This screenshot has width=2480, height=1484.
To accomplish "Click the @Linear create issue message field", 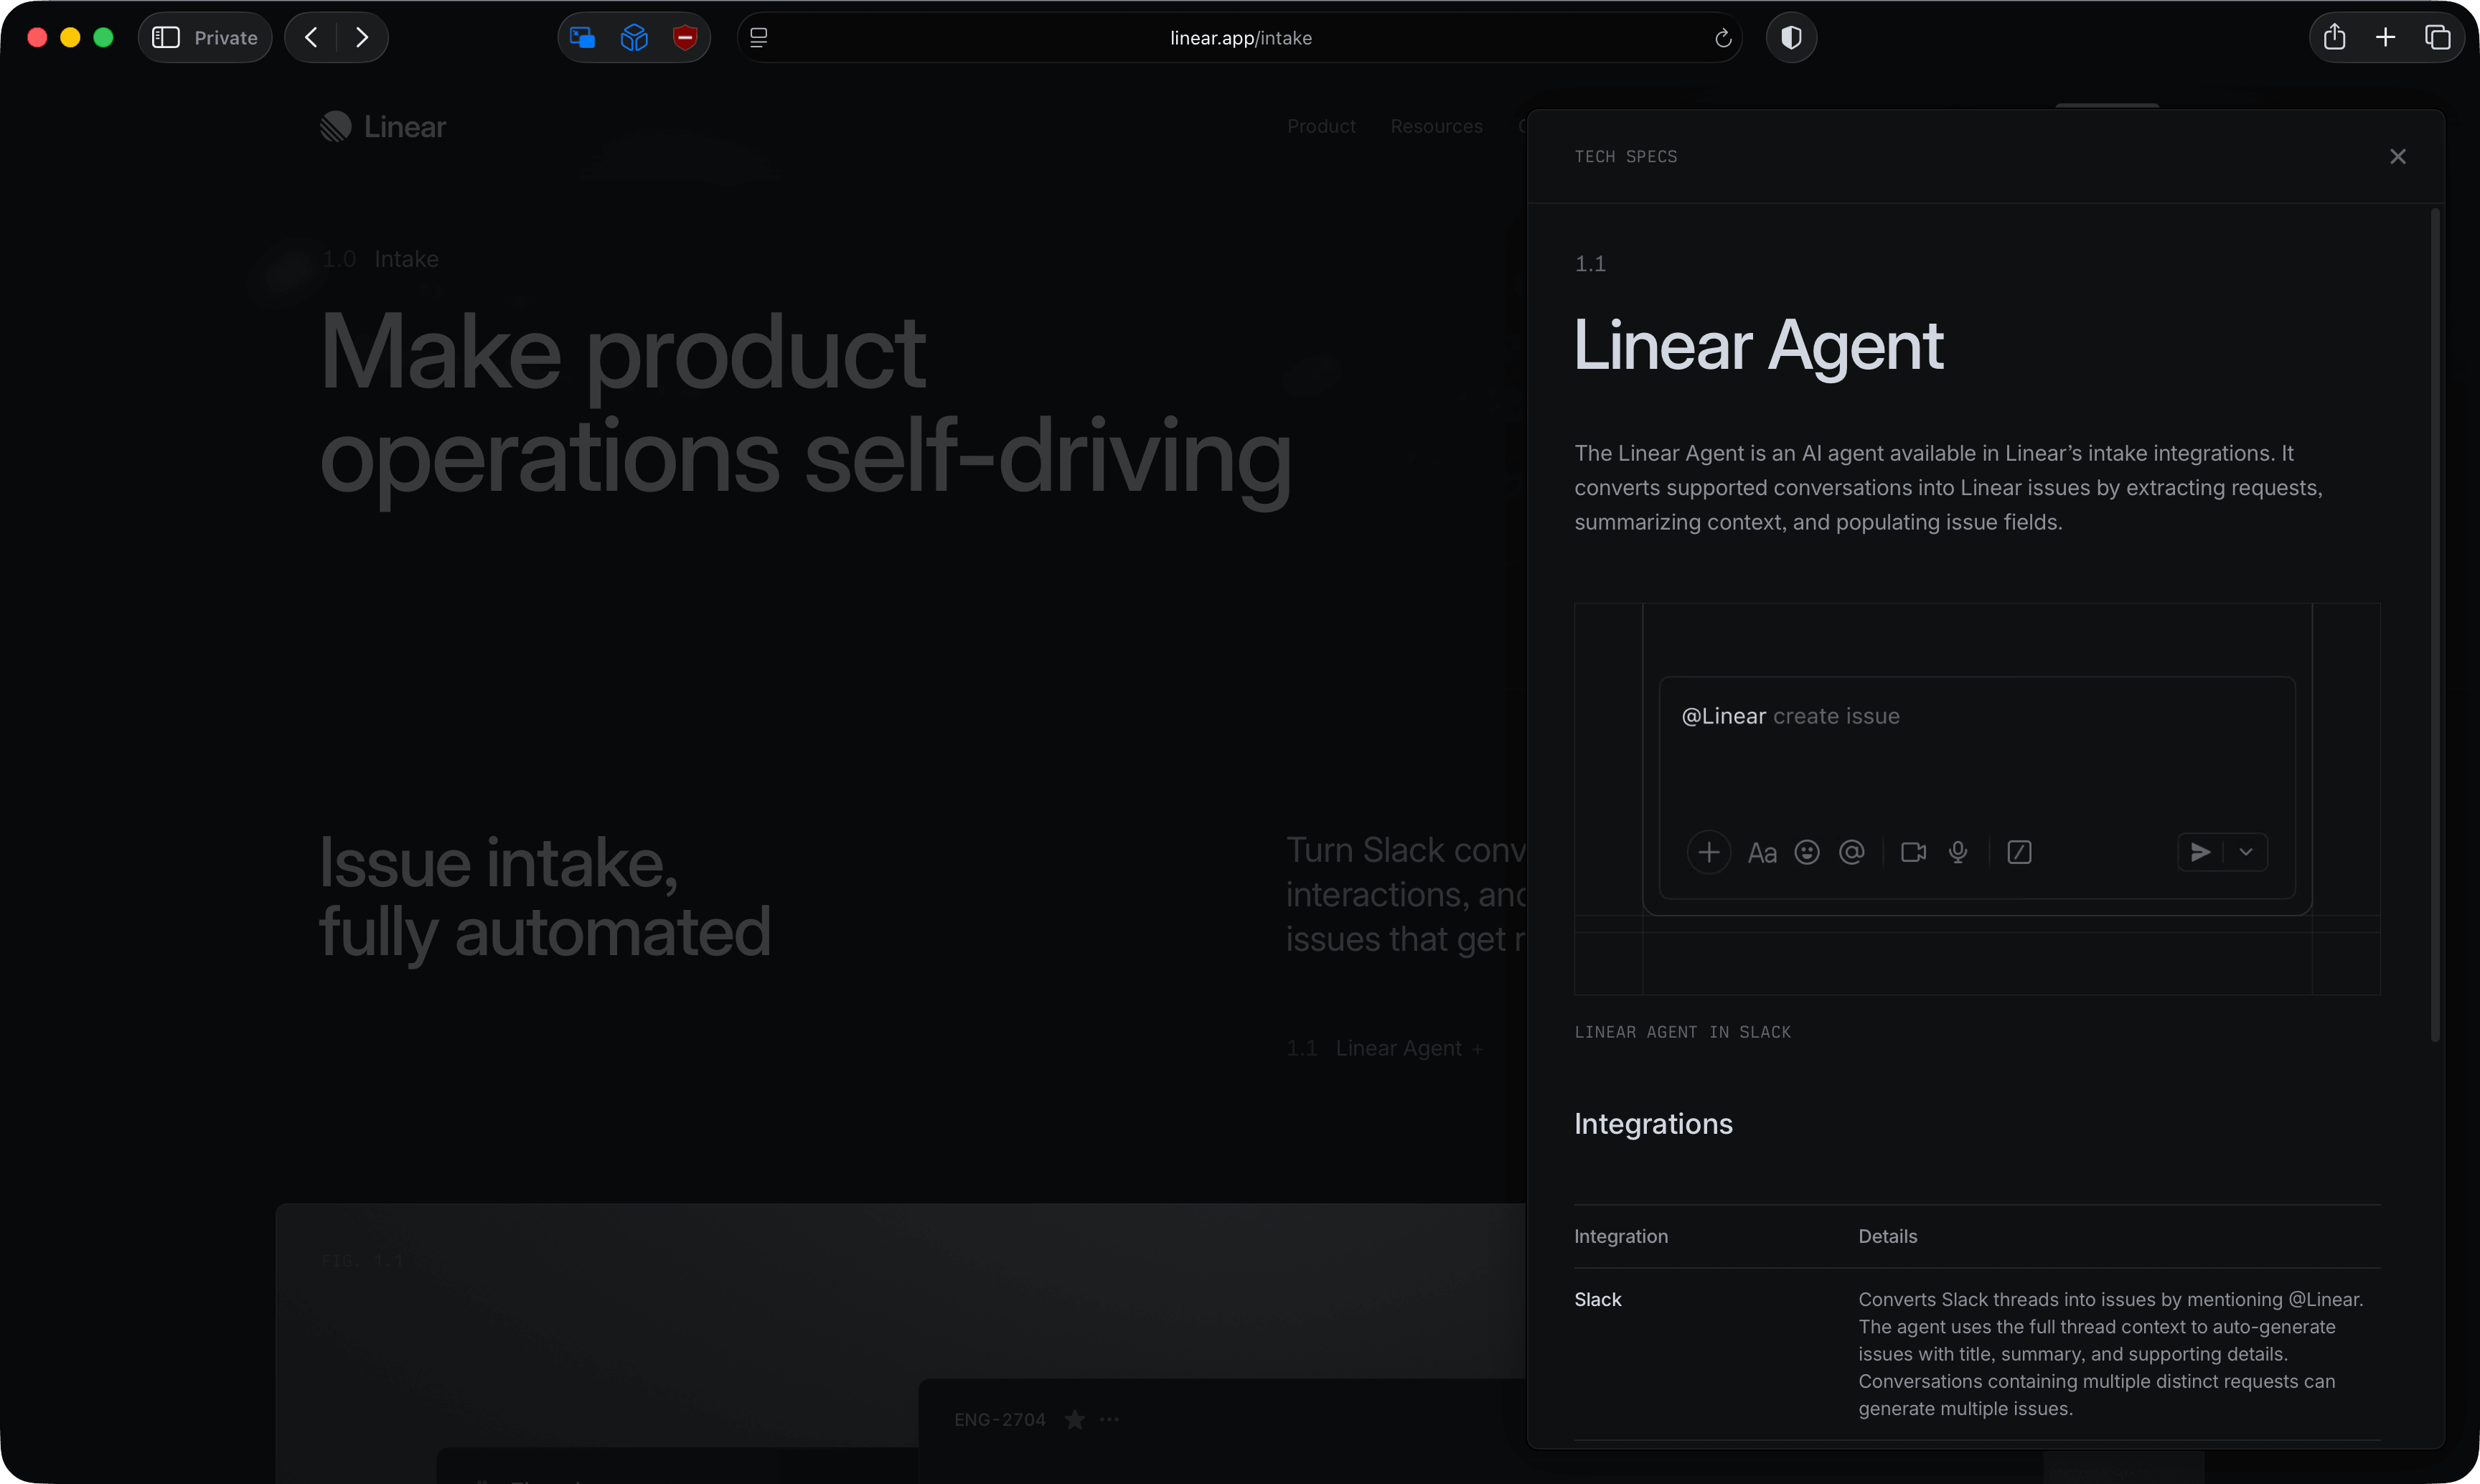I will click(x=1976, y=787).
